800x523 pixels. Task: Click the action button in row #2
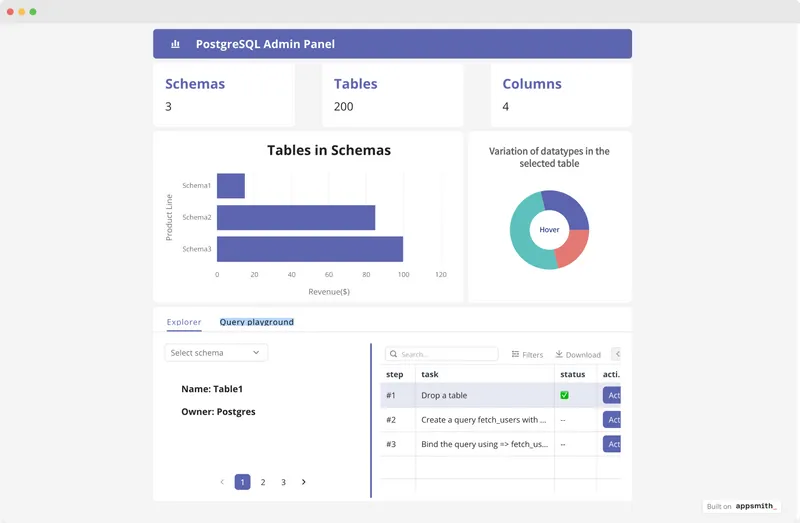pyautogui.click(x=612, y=420)
